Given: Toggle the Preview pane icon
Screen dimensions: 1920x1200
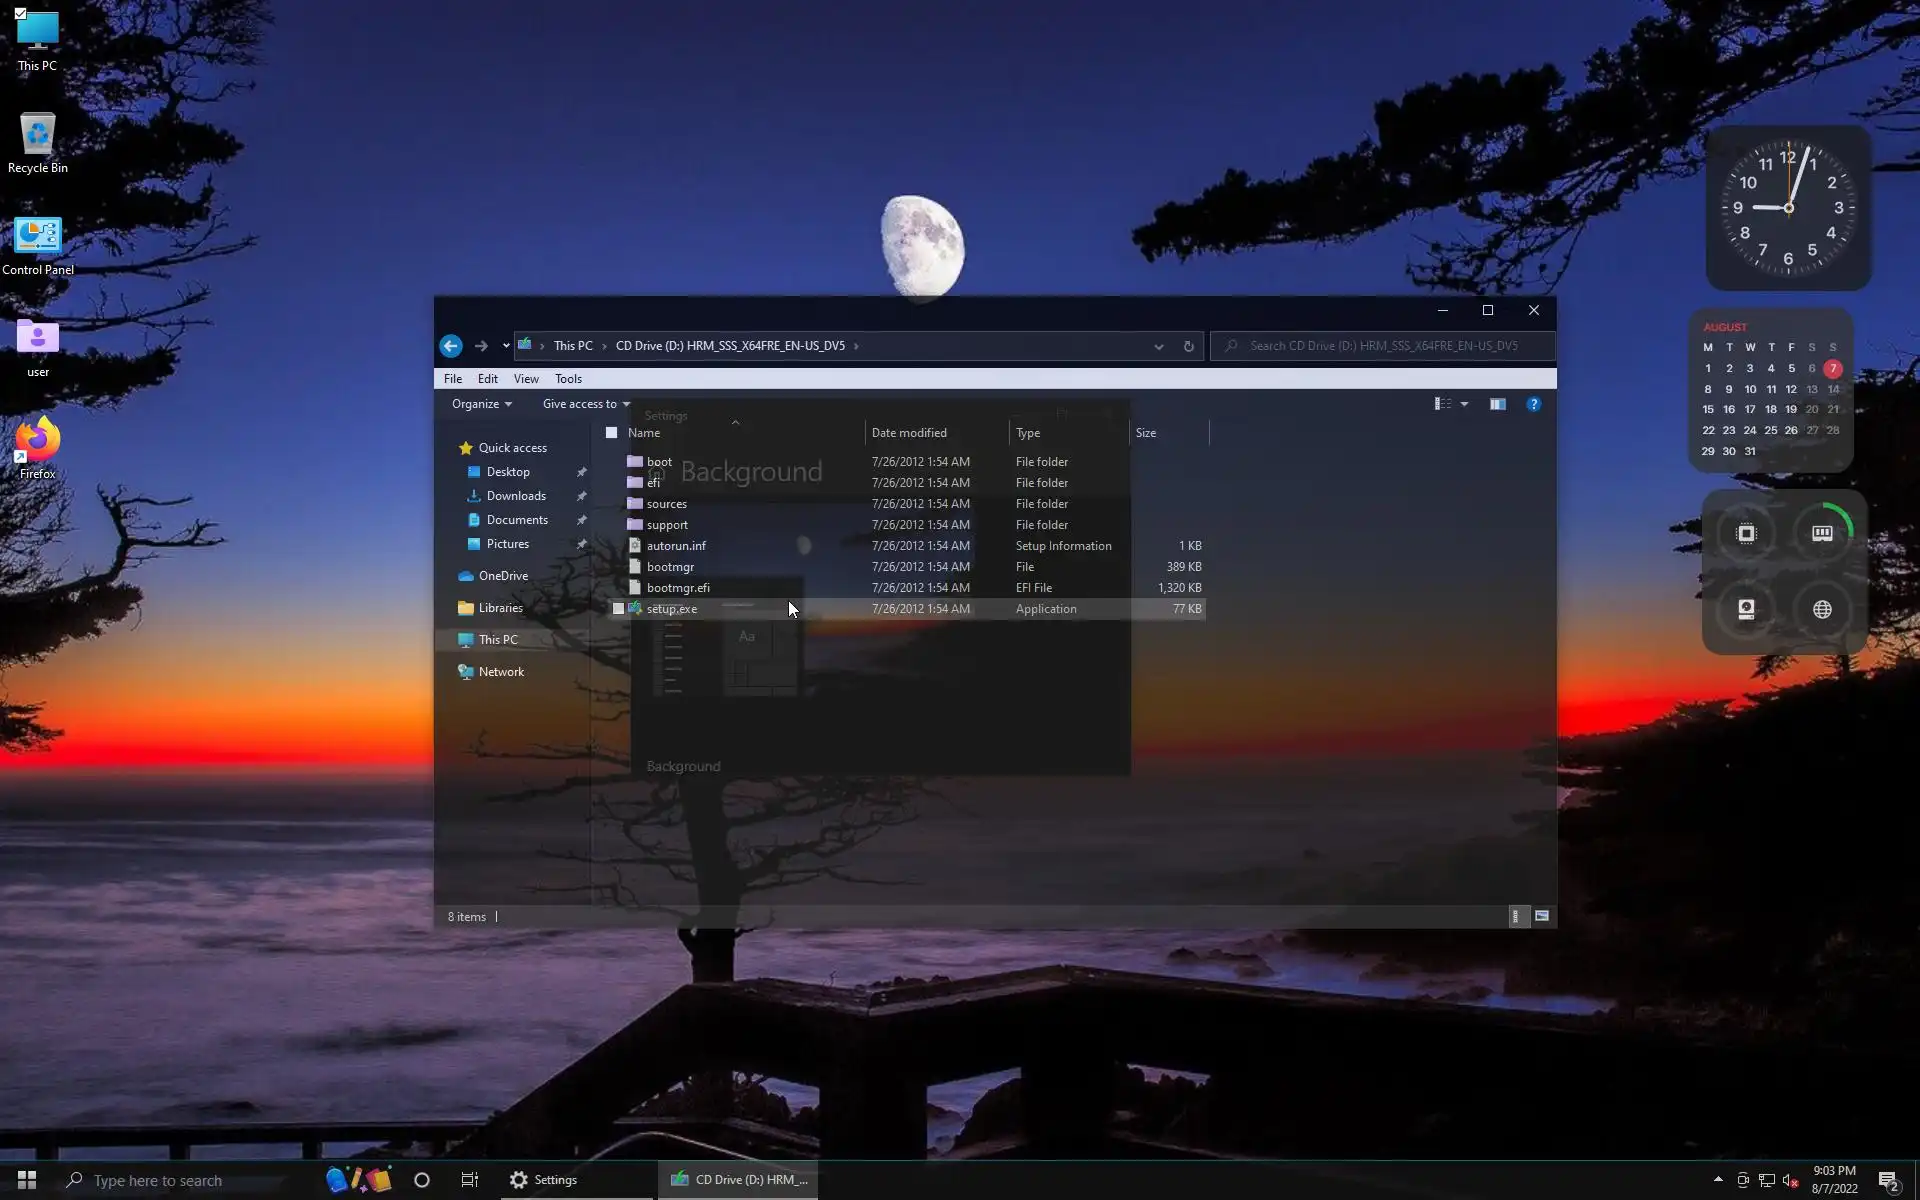Looking at the screenshot, I should 1497,404.
